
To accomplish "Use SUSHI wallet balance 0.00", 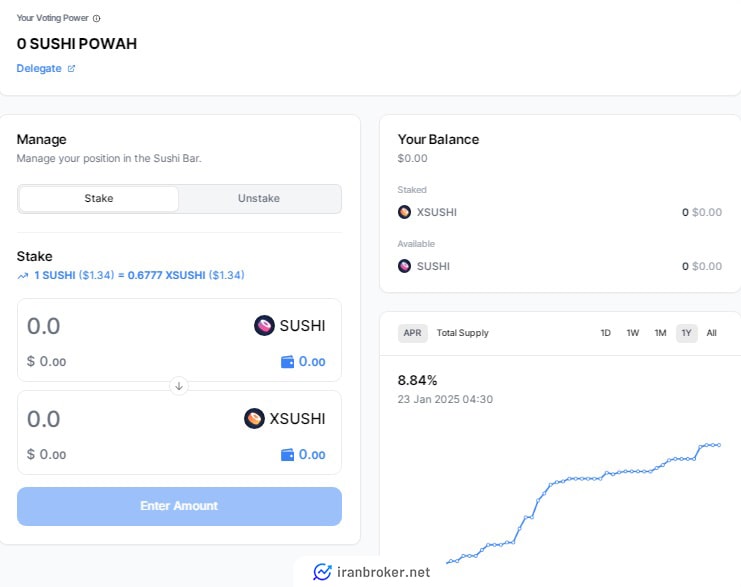I will point(312,362).
